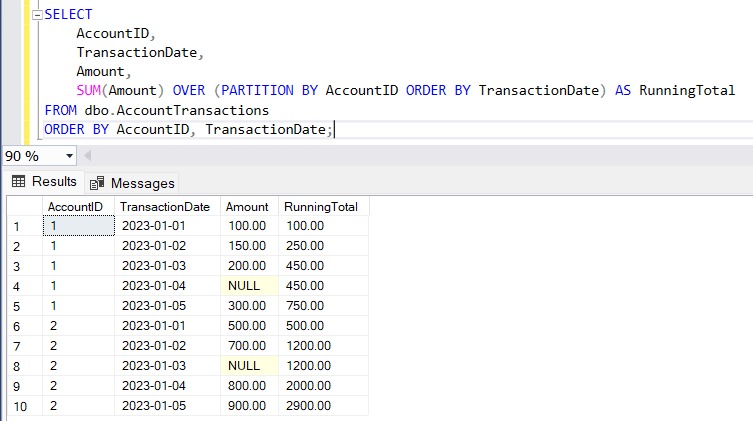Click RunningTotal 250.00 cell
This screenshot has height=421, width=753.
click(323, 246)
